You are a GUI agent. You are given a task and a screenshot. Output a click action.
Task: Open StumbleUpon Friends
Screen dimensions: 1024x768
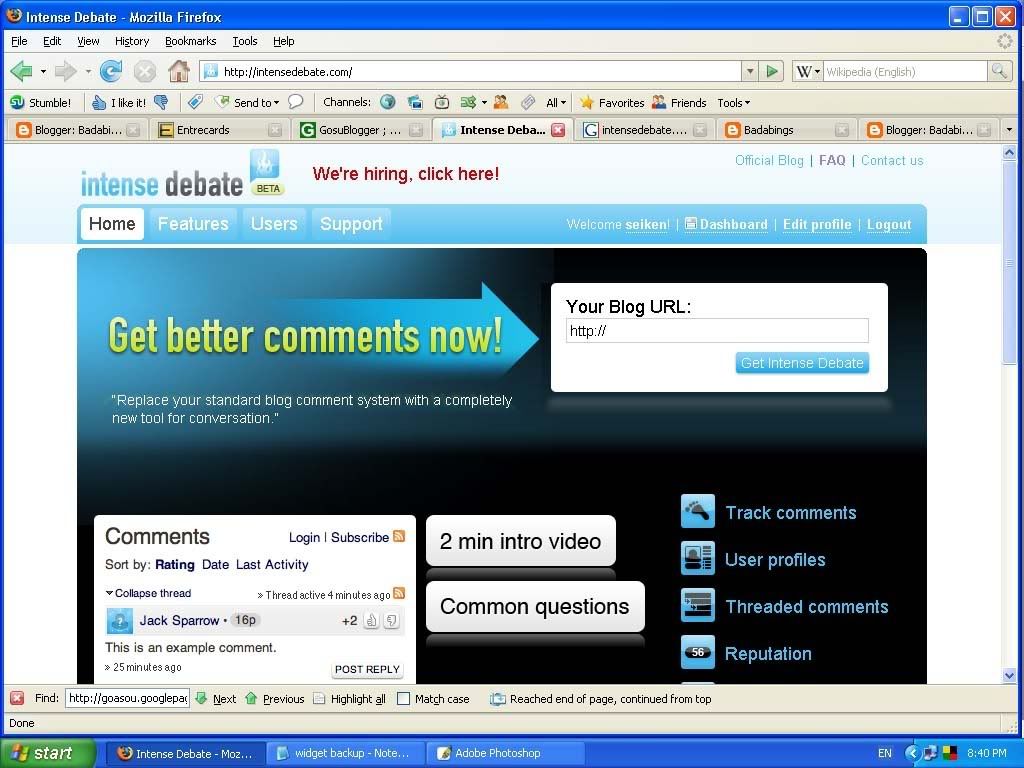(x=679, y=103)
